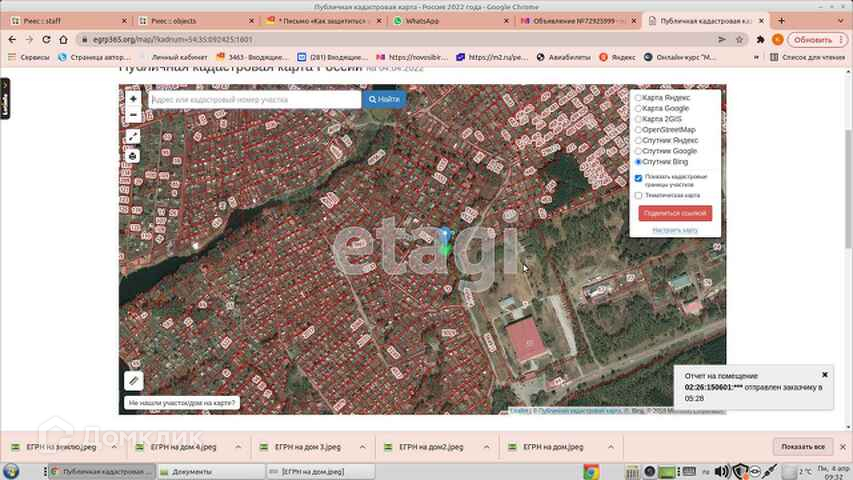
Task: Open Chrome from the taskbar
Action: (x=591, y=471)
